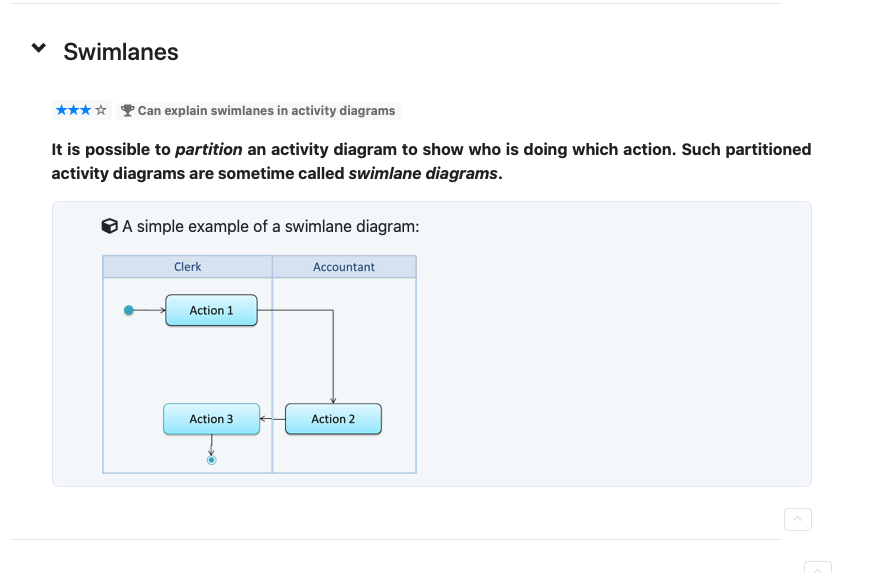
Task: Click the third blue rating star
Action: point(87,110)
